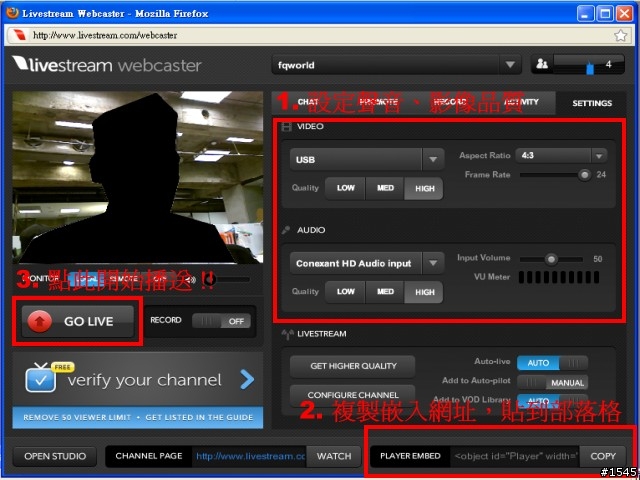
Task: Click the viewers people icon
Action: [x=542, y=64]
